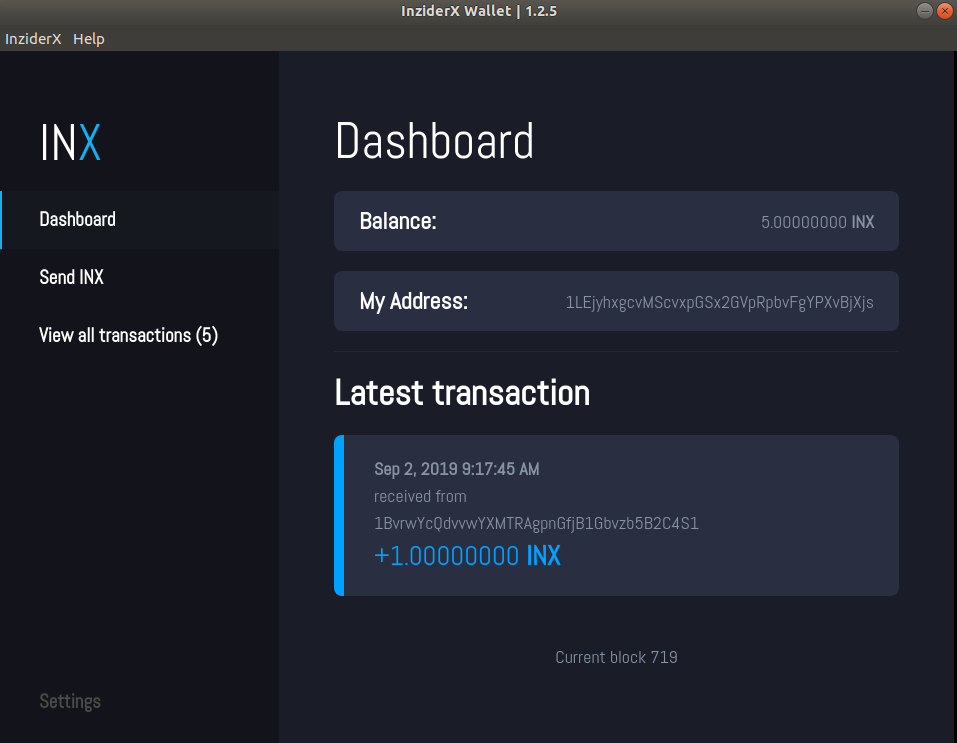This screenshot has width=957, height=743.
Task: Select Dashboard in the sidebar
Action: point(140,220)
